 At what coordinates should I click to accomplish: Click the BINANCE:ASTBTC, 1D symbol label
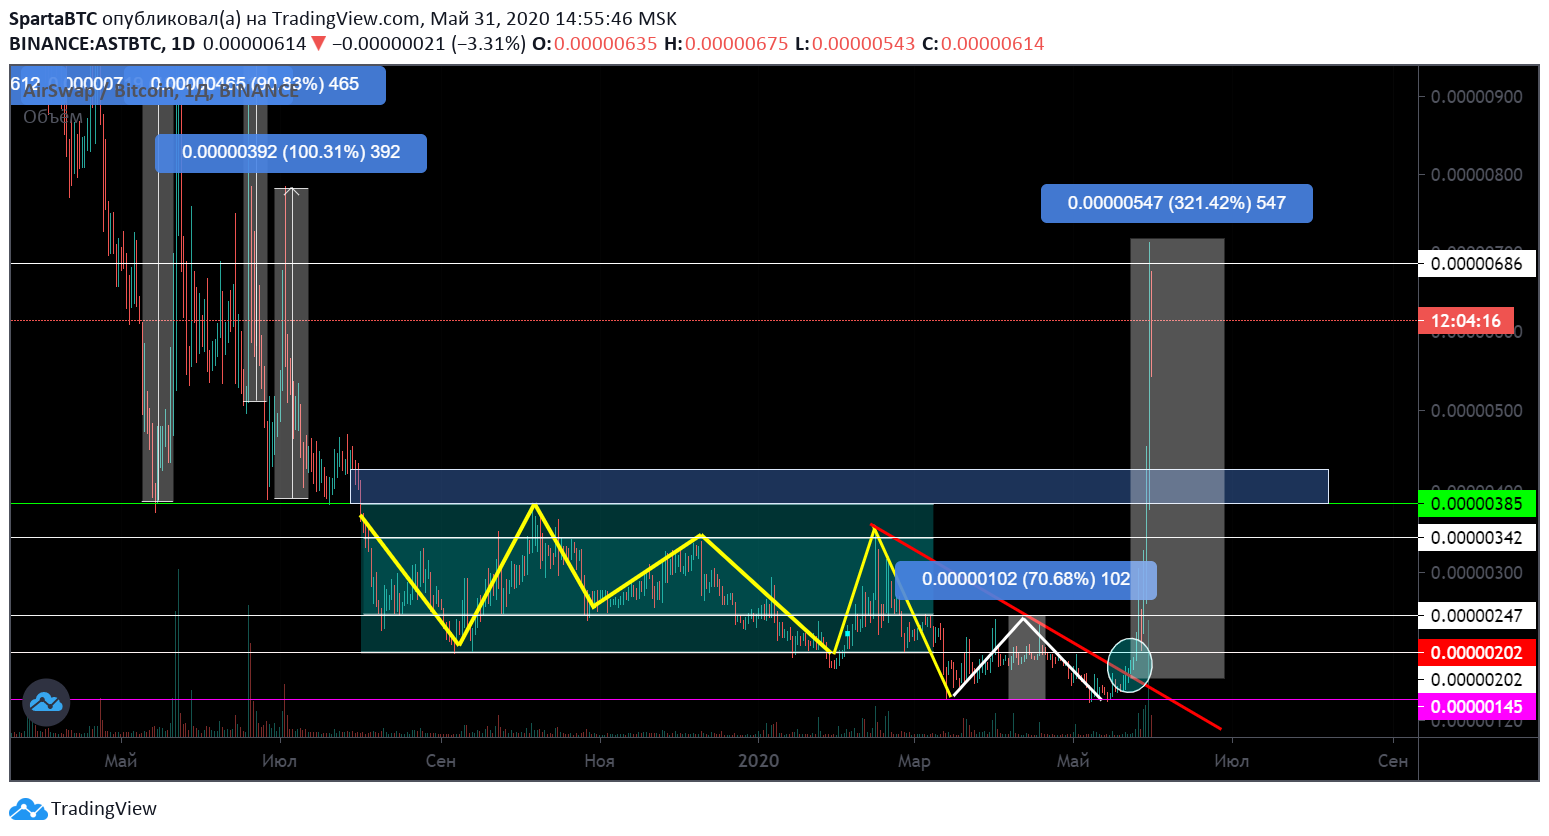click(102, 43)
